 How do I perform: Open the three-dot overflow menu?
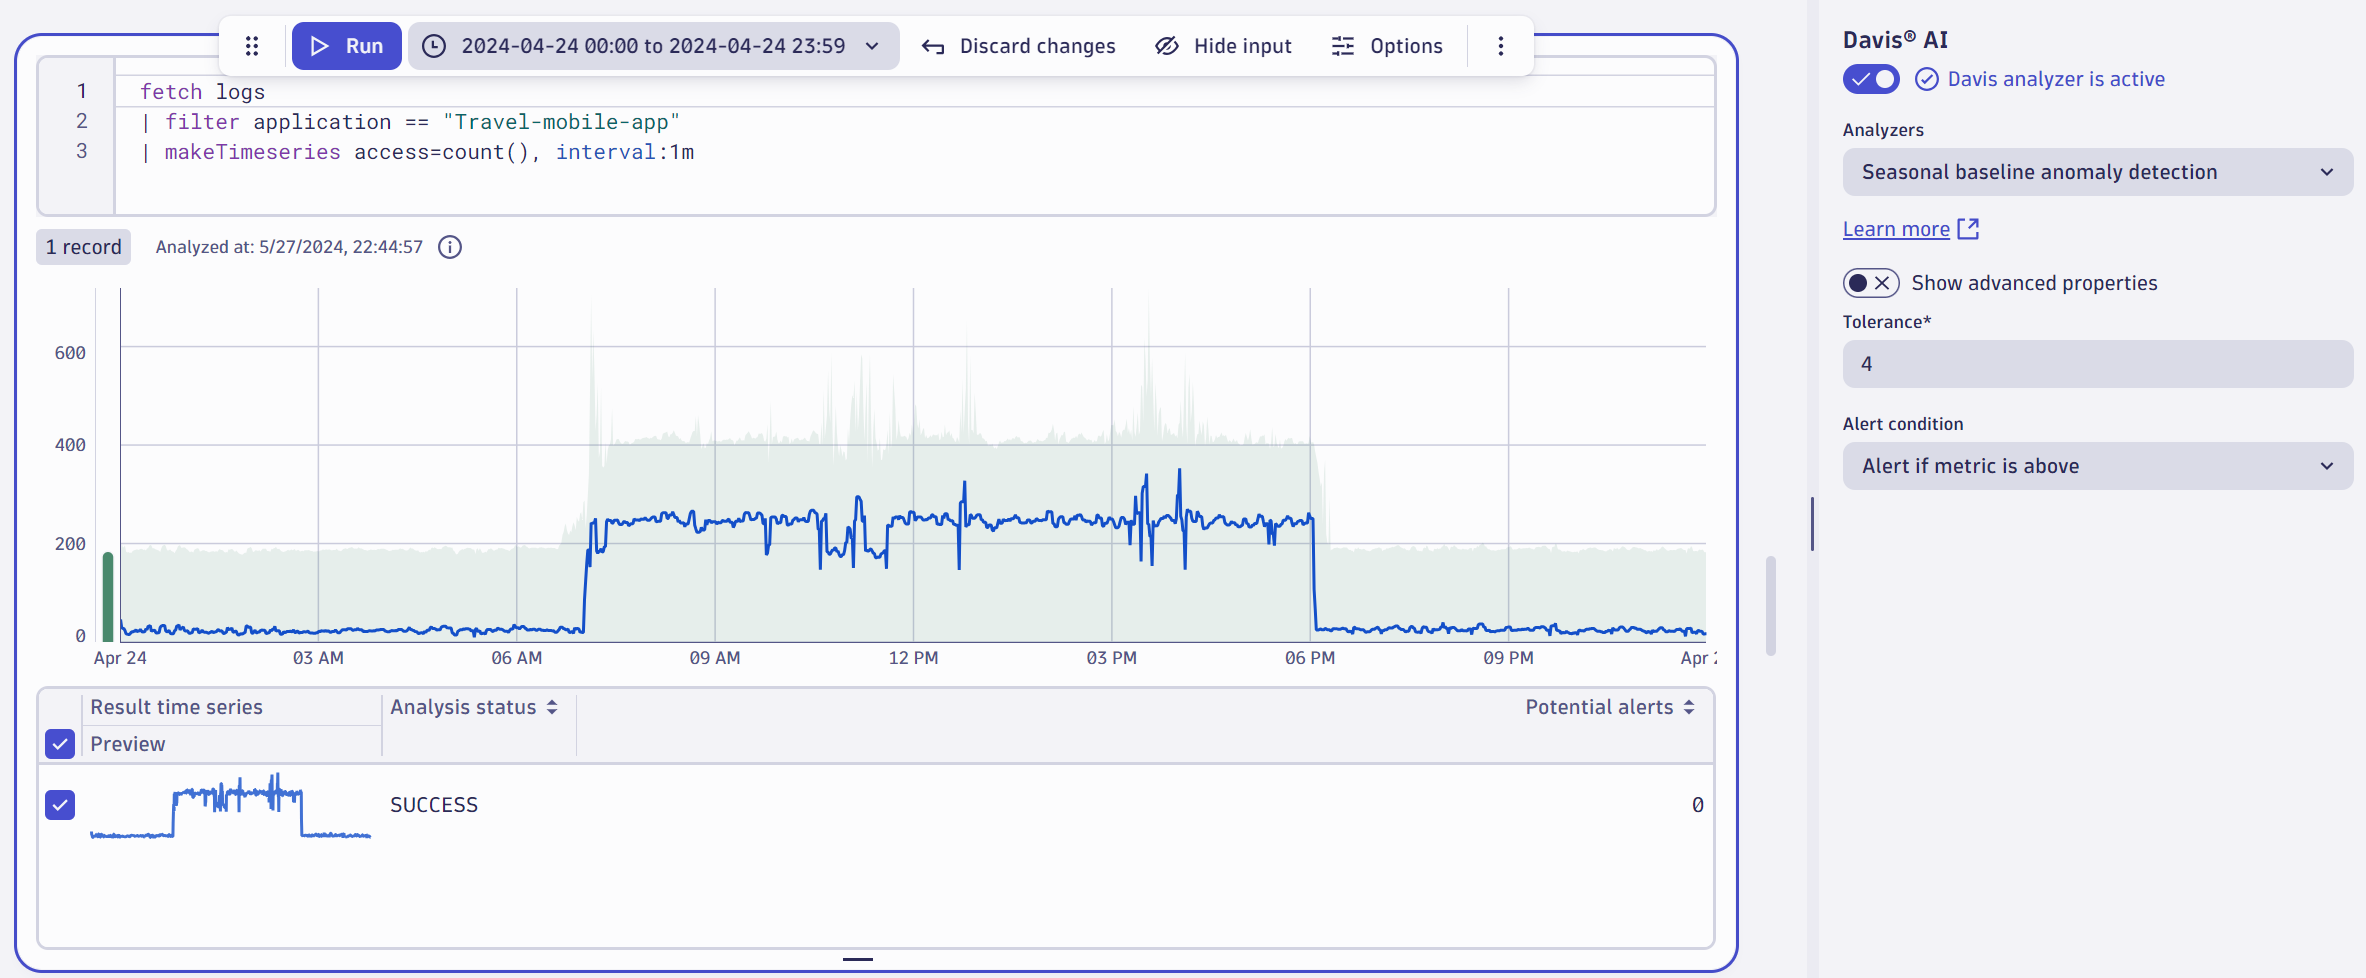pos(1500,46)
